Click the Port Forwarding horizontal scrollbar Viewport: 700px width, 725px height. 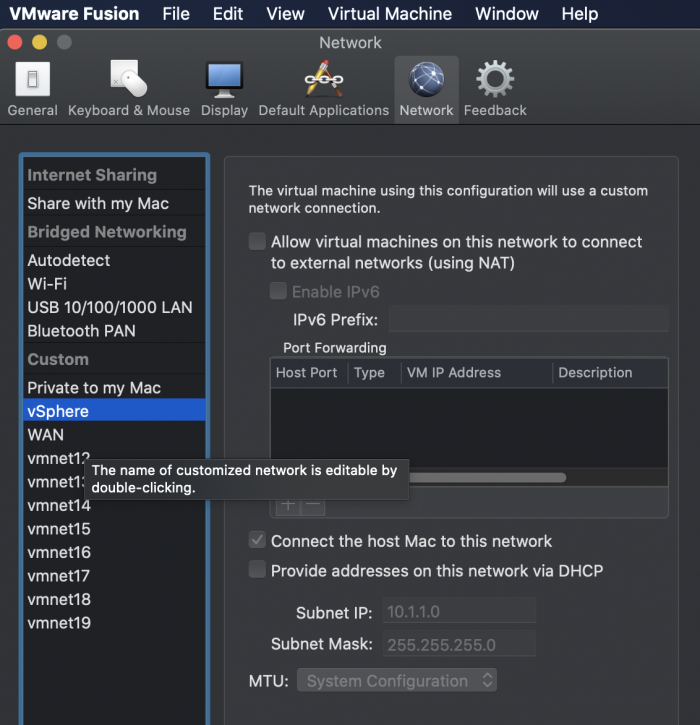(486, 478)
